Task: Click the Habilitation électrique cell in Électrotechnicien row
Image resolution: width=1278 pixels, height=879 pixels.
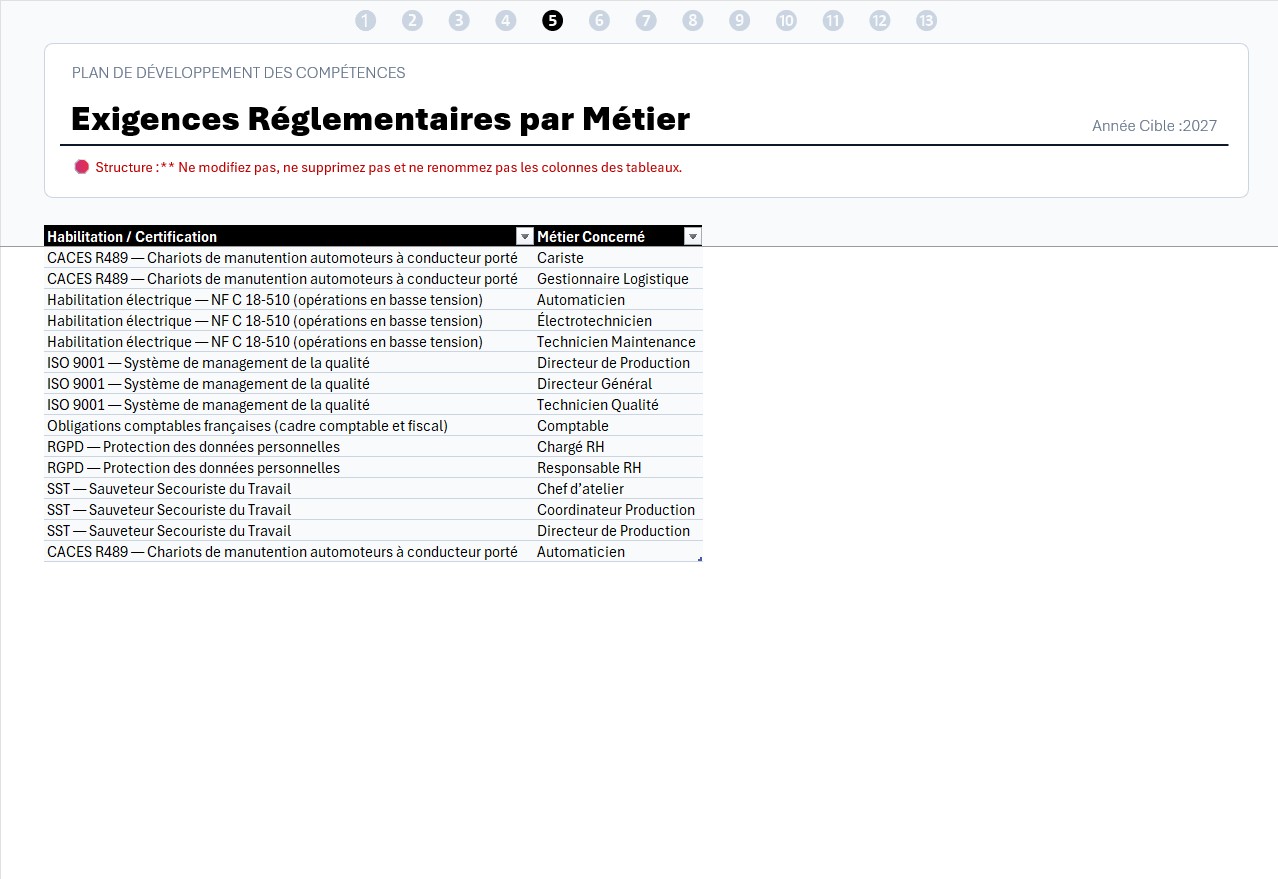Action: click(289, 321)
